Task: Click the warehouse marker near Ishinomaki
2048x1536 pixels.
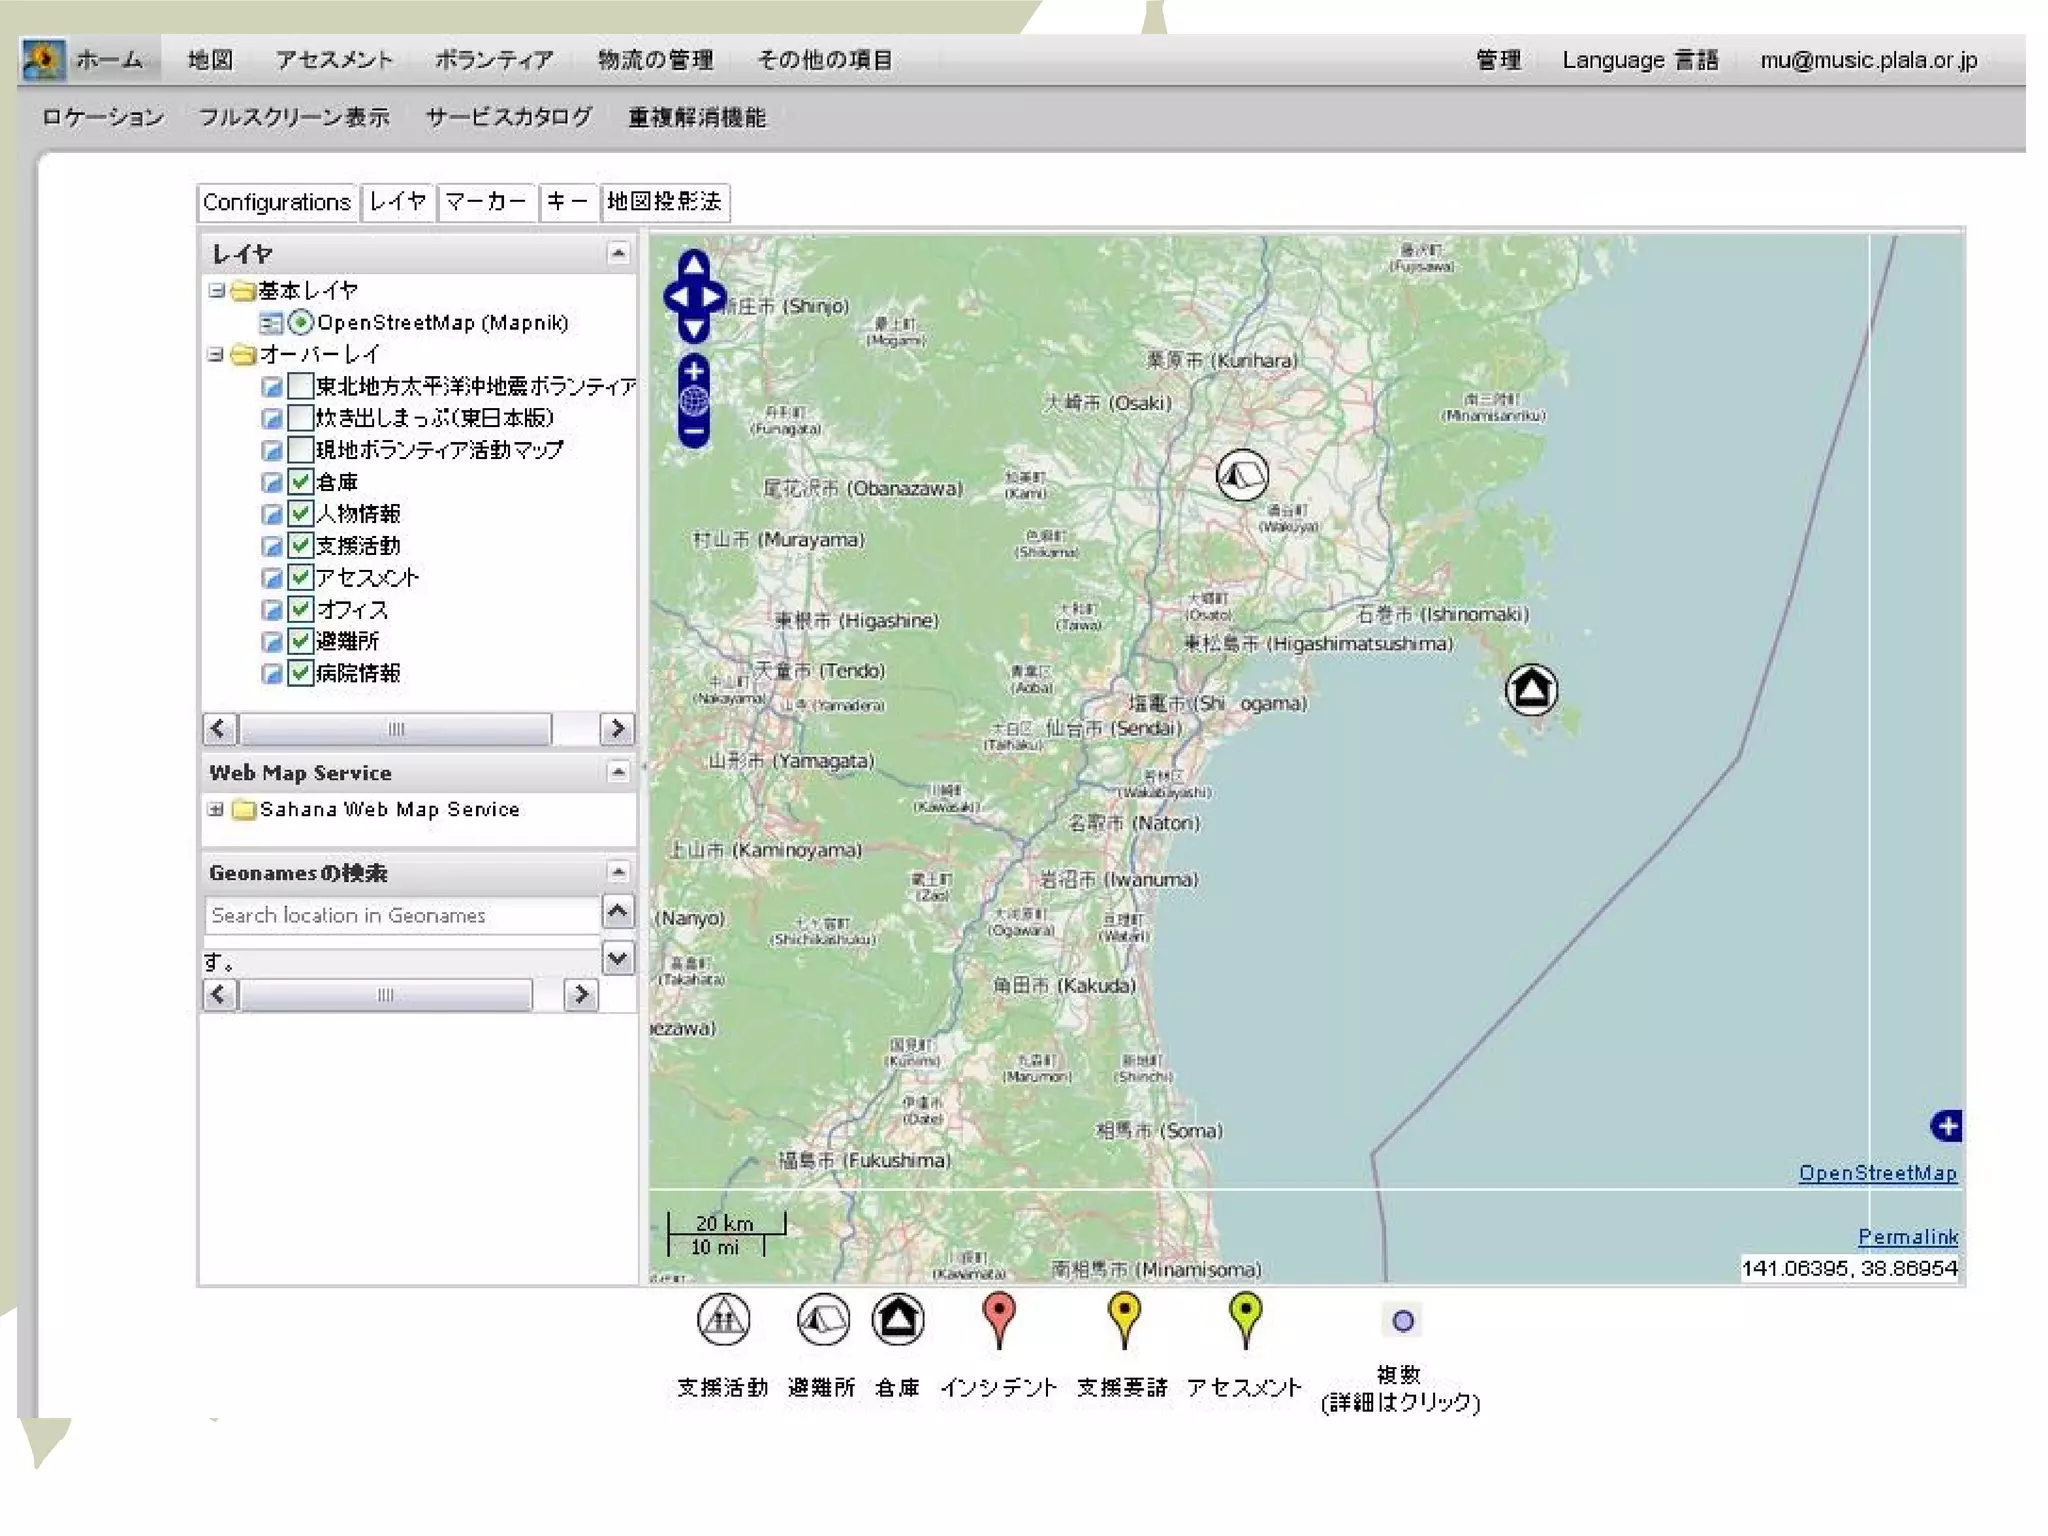Action: (x=1531, y=689)
